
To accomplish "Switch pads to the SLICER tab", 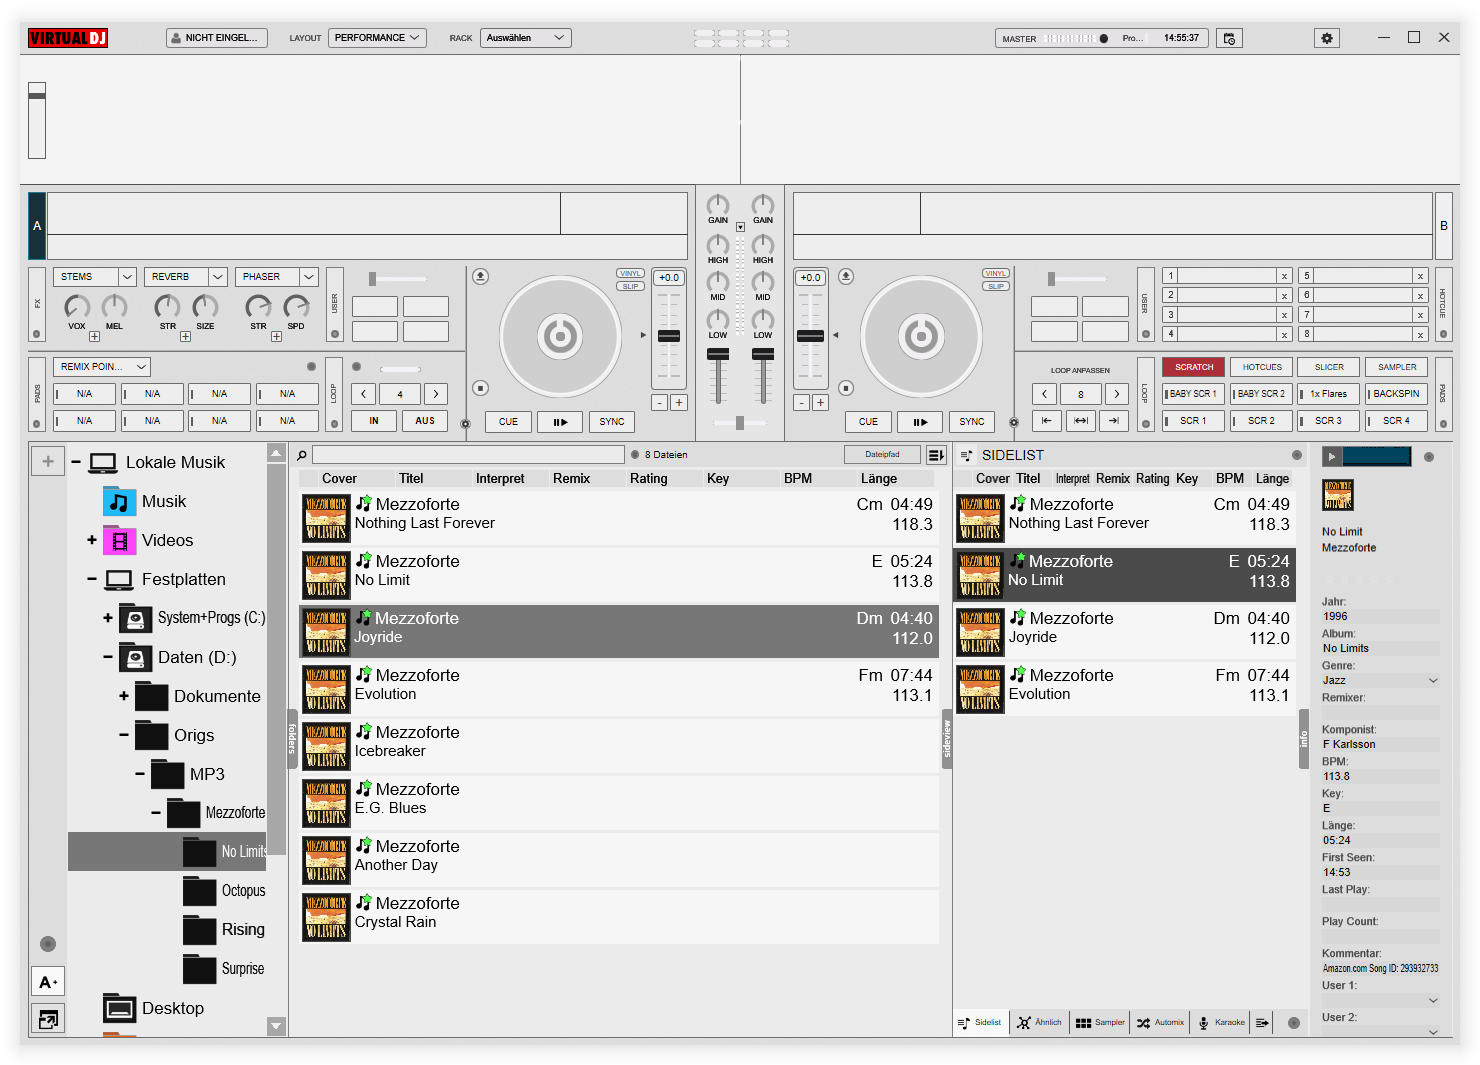I will tap(1329, 367).
